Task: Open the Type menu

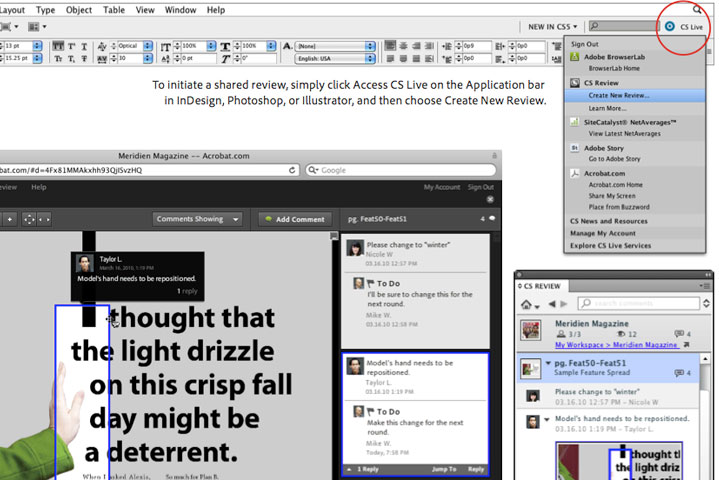Action: [45, 10]
